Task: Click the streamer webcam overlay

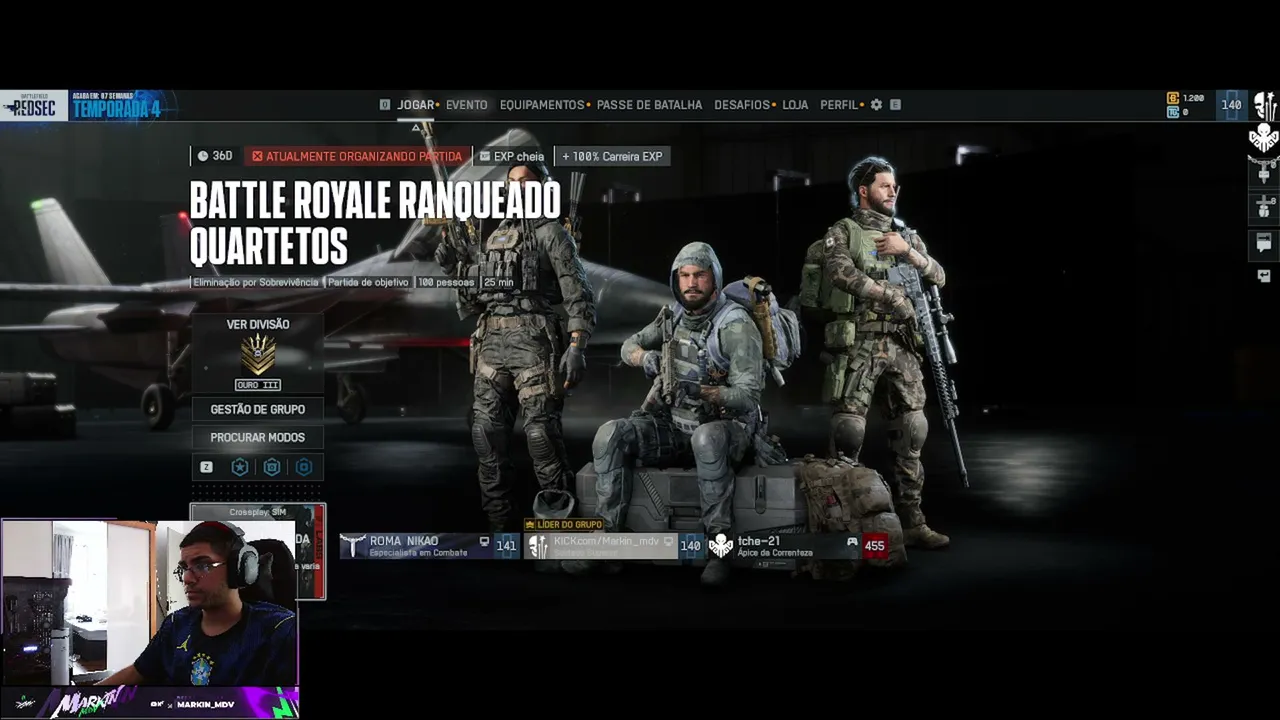Action: (x=150, y=601)
